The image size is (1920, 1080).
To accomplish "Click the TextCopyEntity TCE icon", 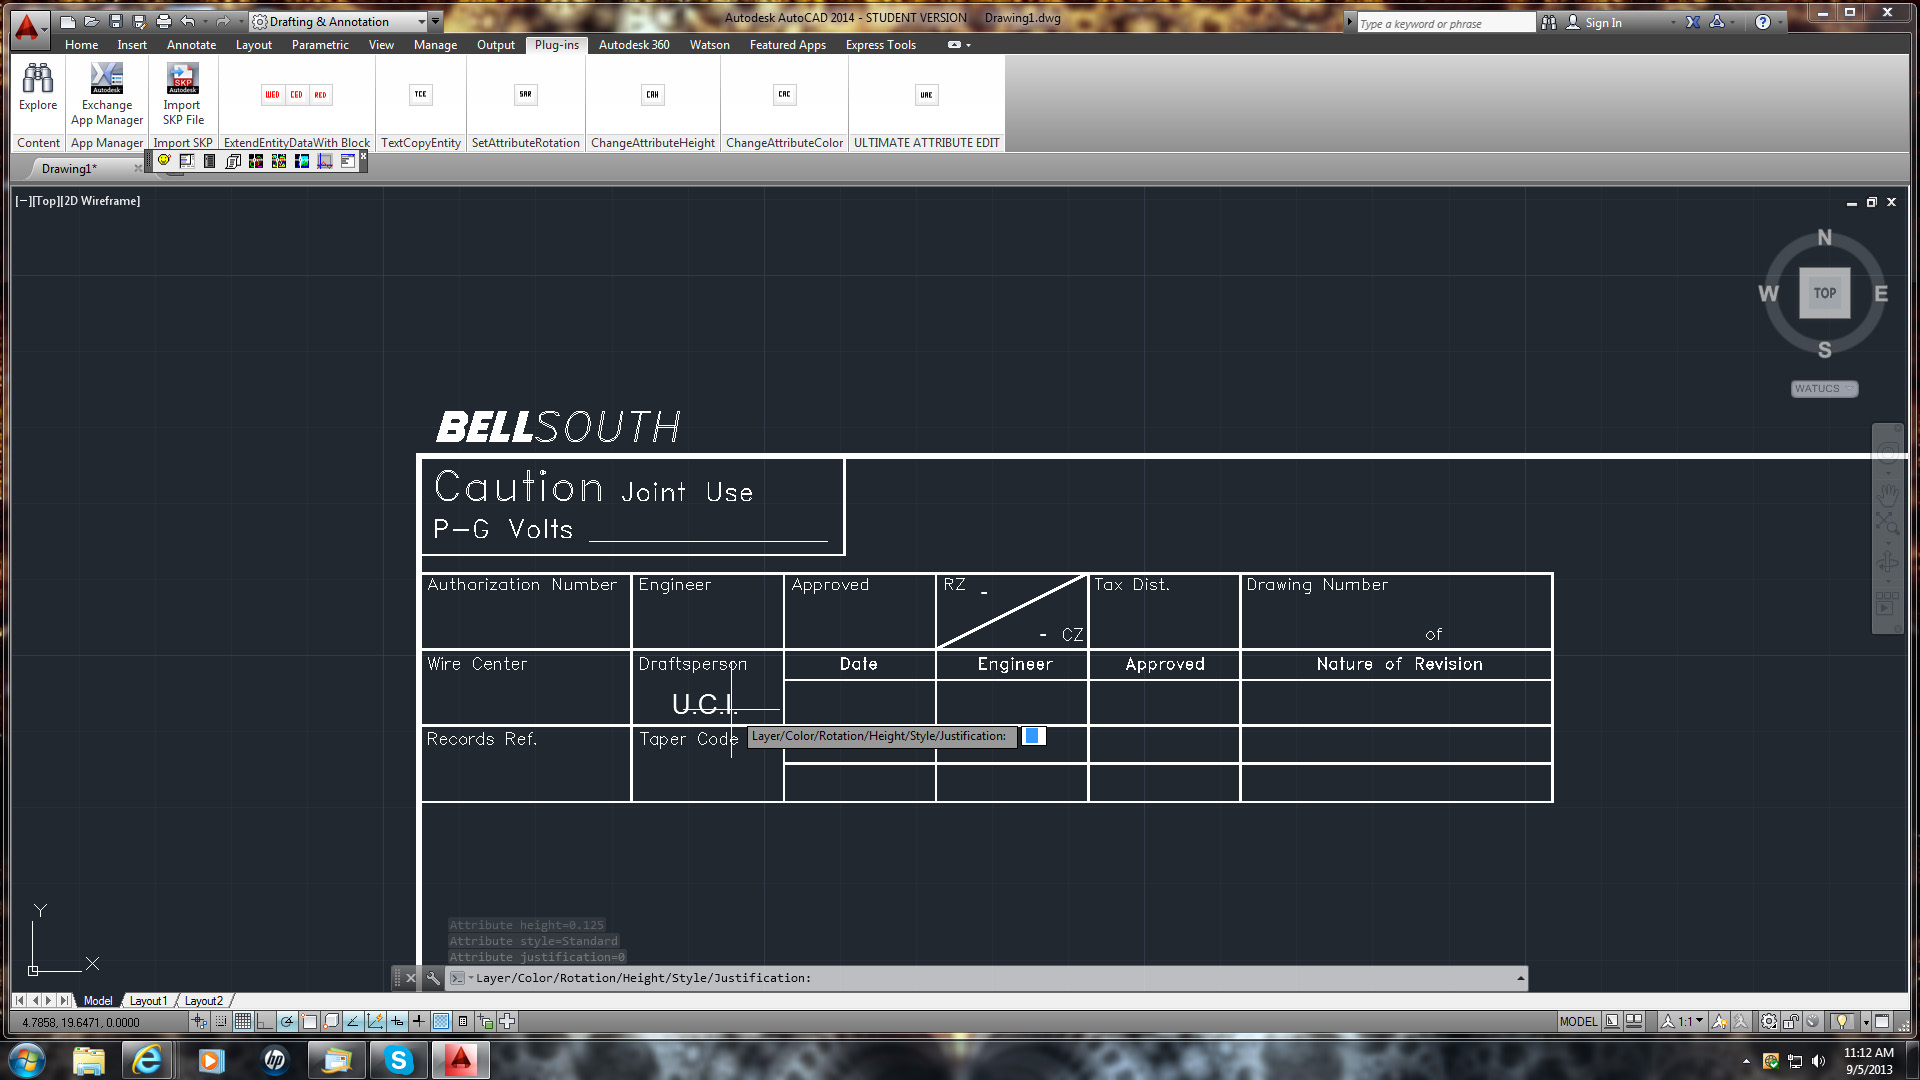I will pos(420,95).
